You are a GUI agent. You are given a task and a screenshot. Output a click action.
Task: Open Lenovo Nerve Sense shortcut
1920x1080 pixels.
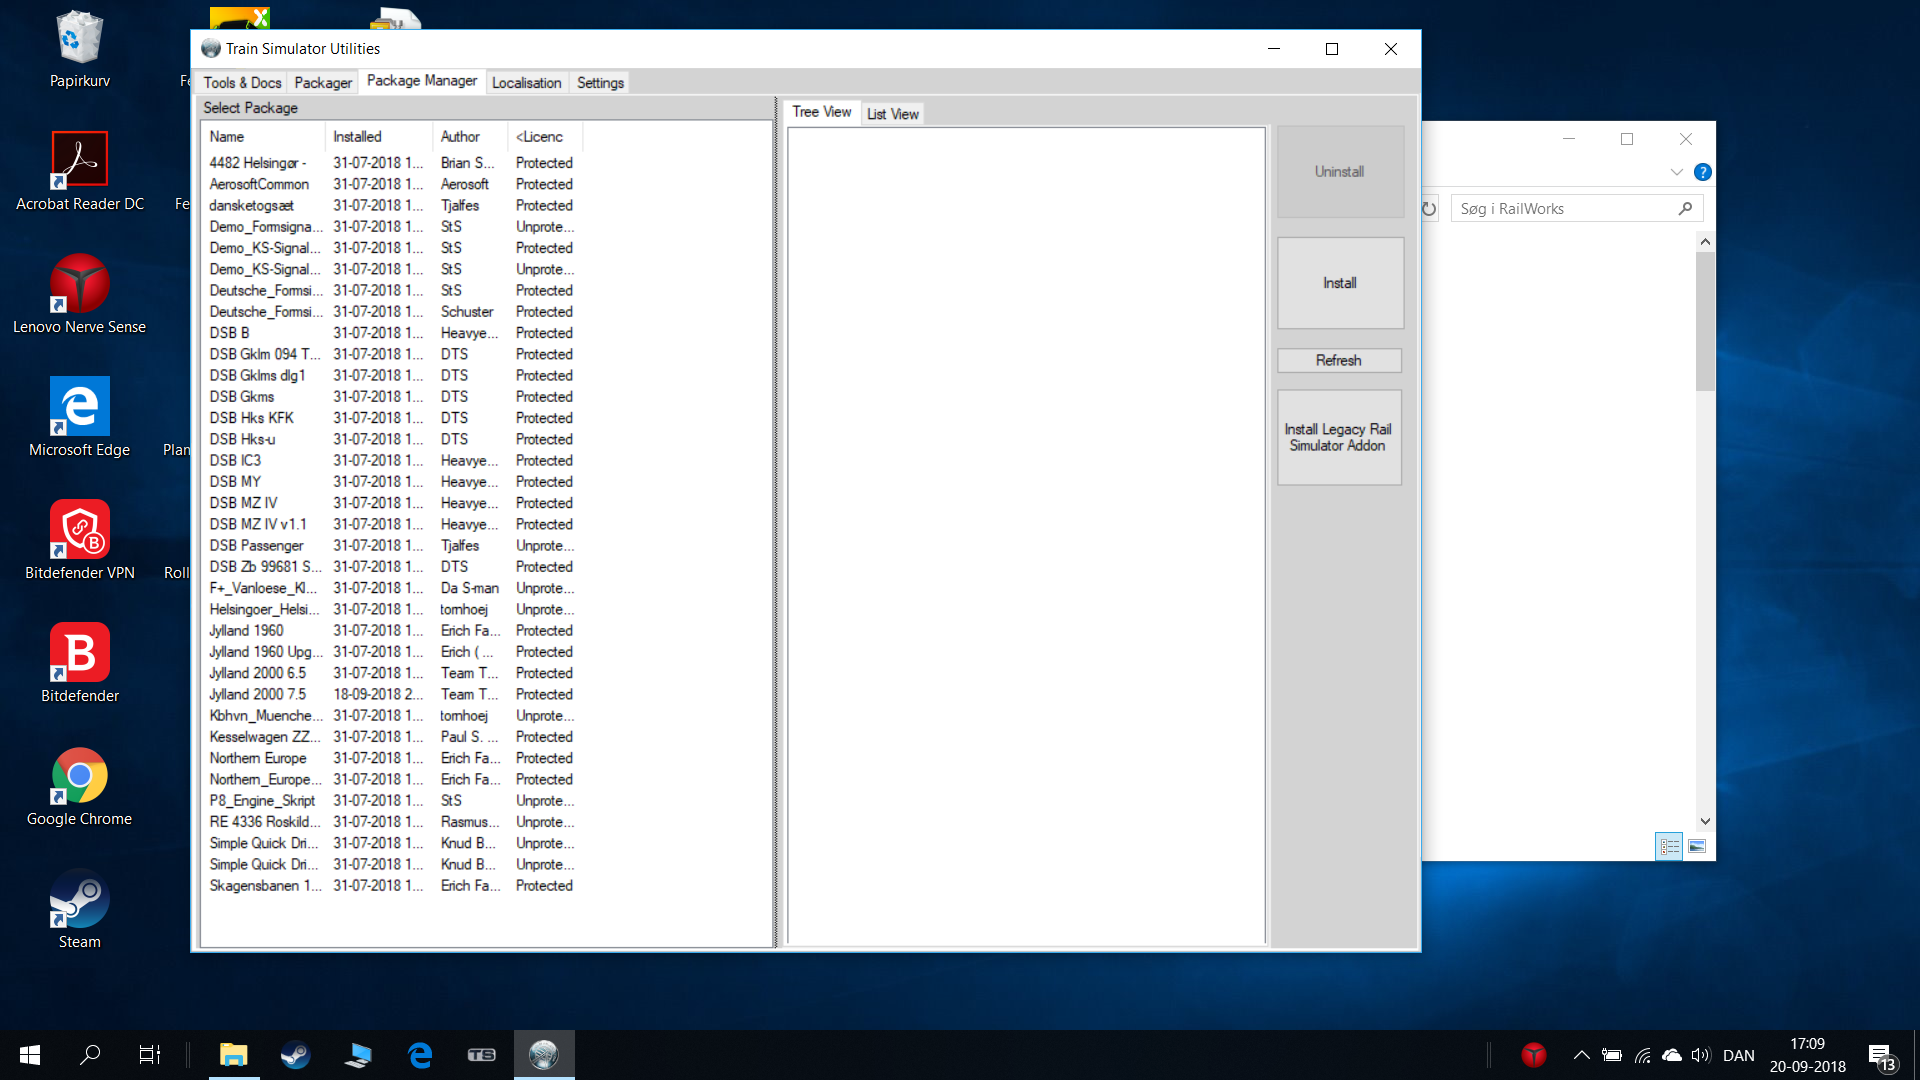point(79,284)
